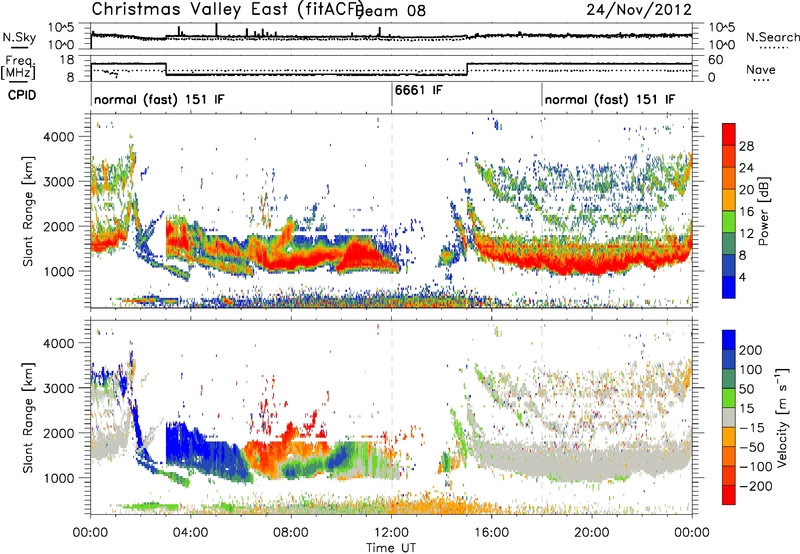Click the "Velocity [m s⁻¹]" colorbar title

783,417
